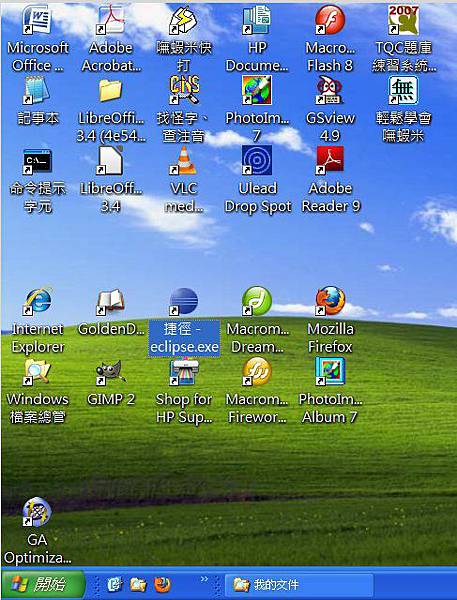Click the PhotoImpact 7 desktop icon

pyautogui.click(x=257, y=90)
